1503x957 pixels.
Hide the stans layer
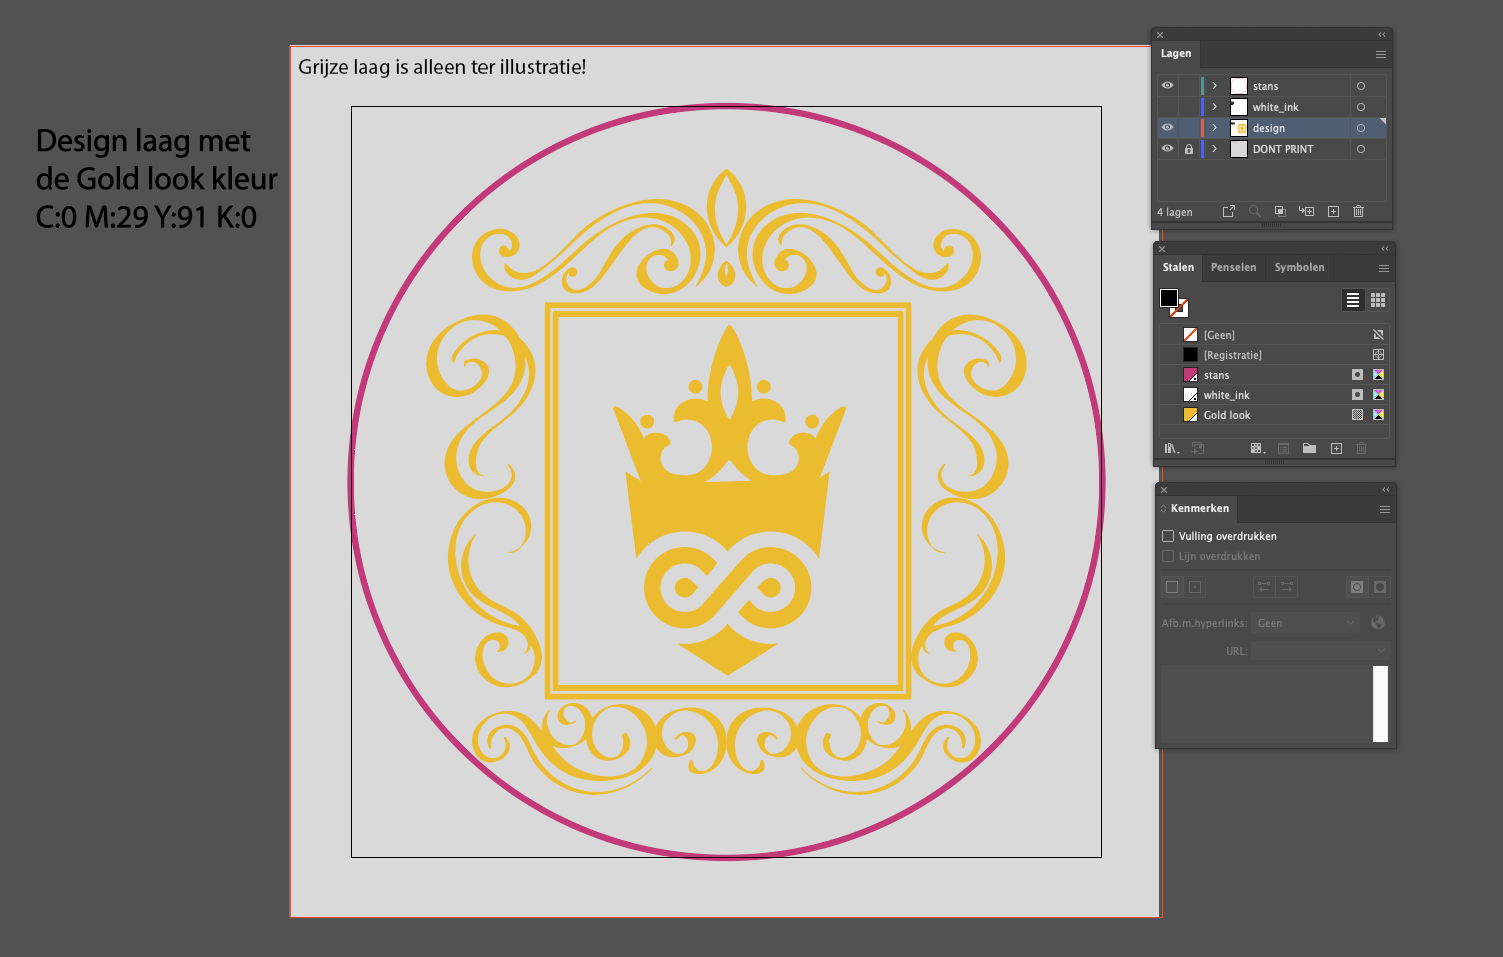(x=1167, y=86)
